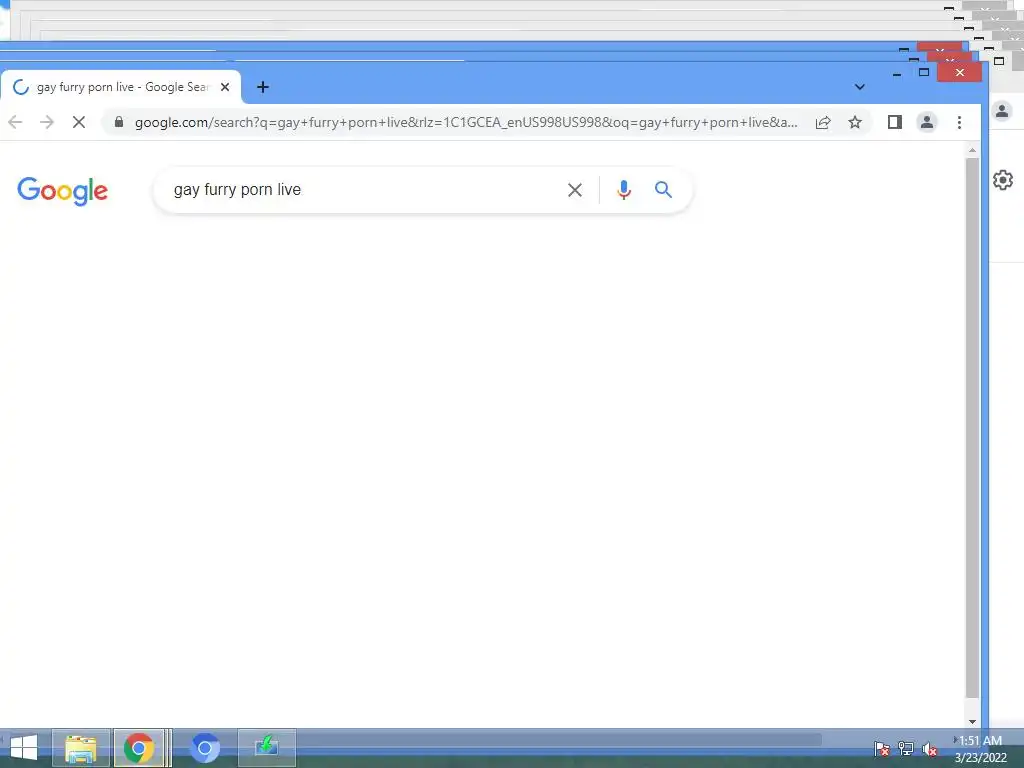Click the vertical scrollbar thumb
Screen dimensions: 1024x768
click(x=972, y=428)
